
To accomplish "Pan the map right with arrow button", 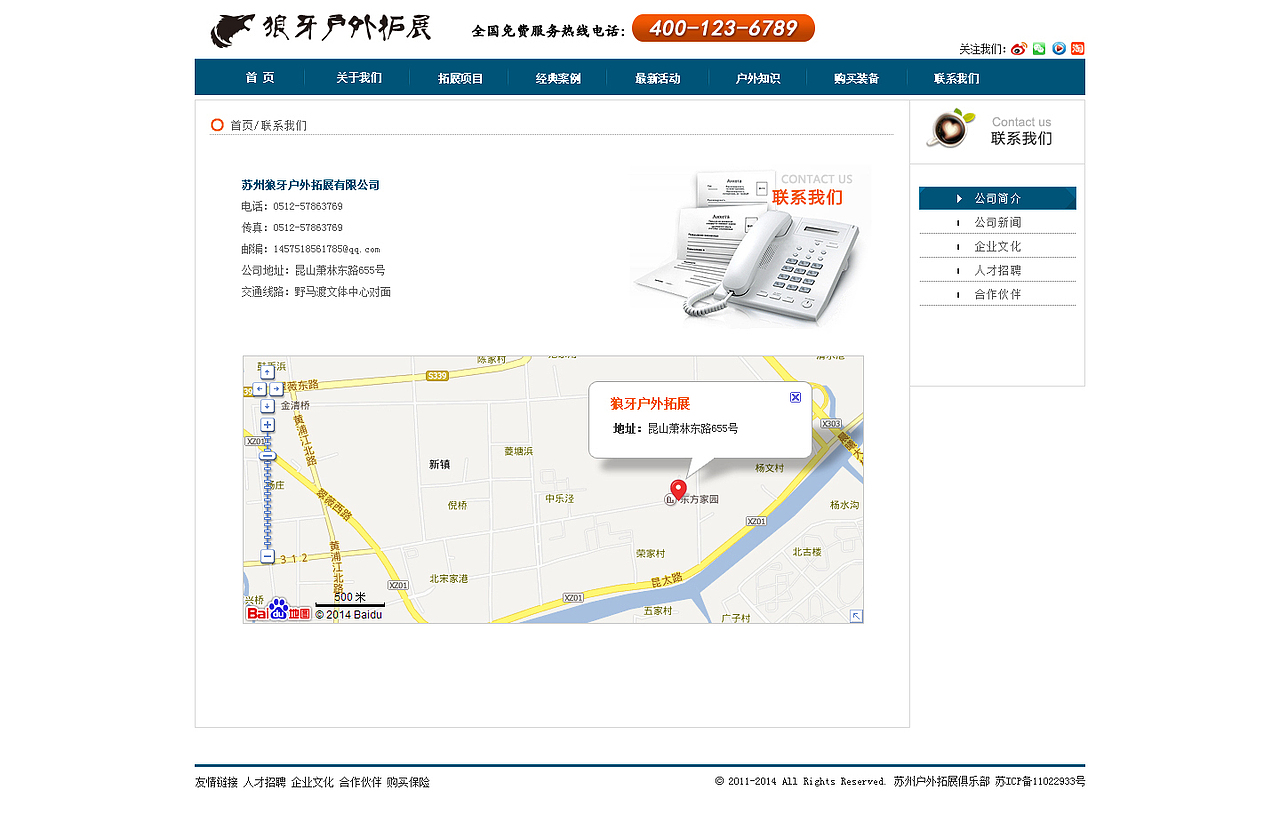I will pyautogui.click(x=276, y=389).
